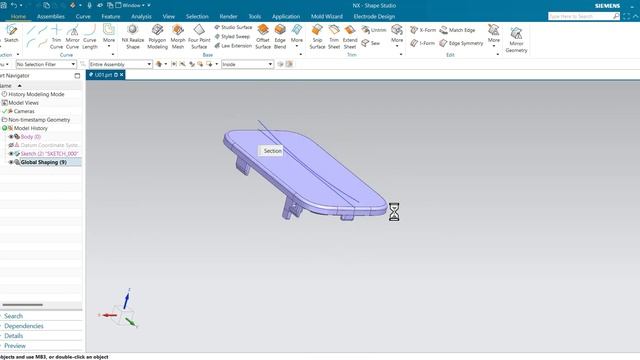
Task: Switch to the Feature ribbon tab
Action: point(111,16)
